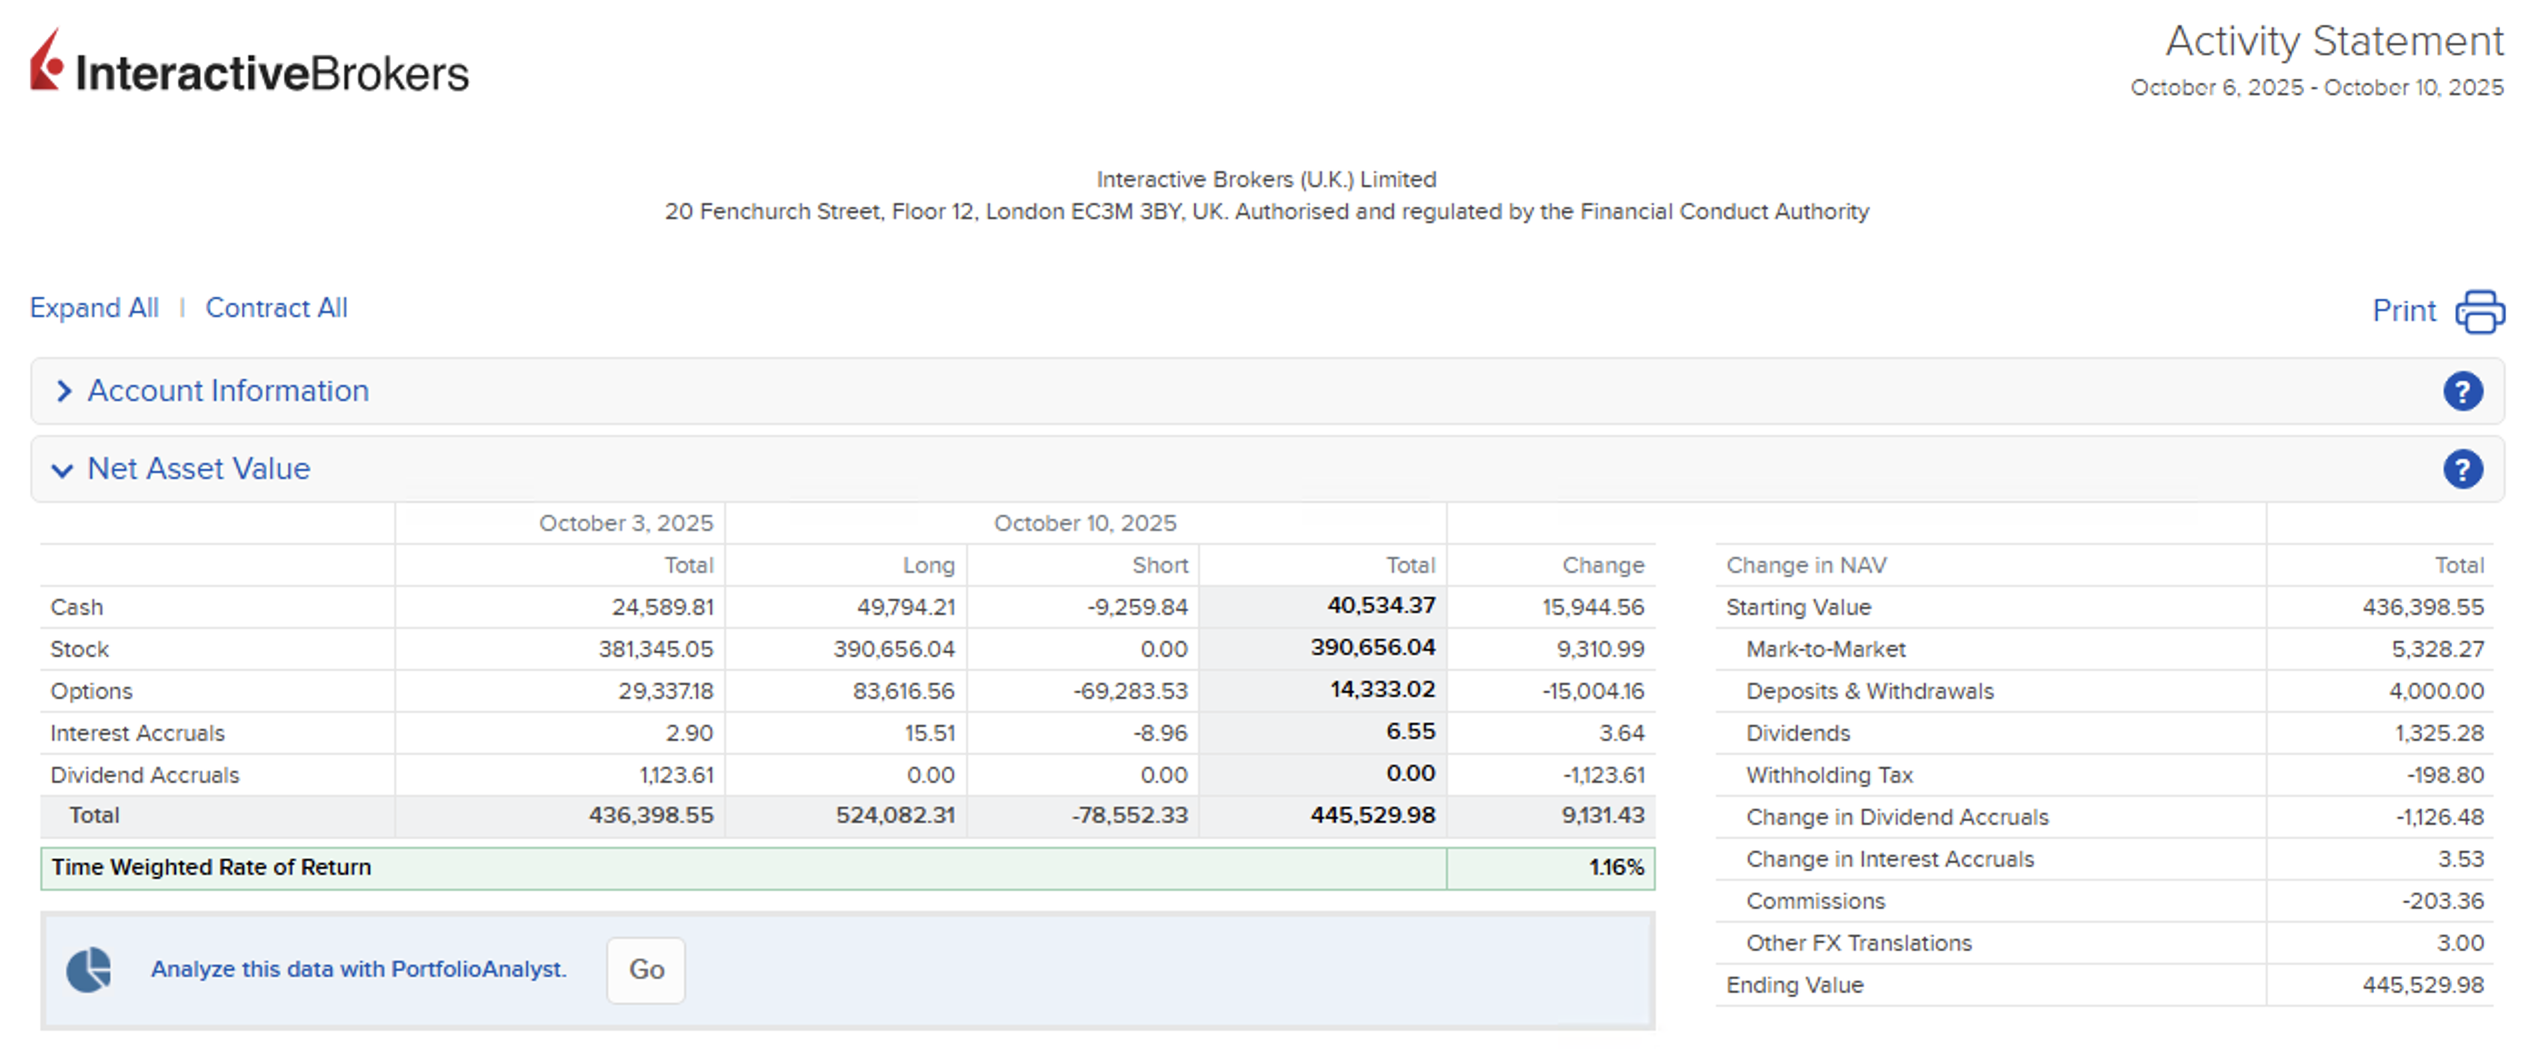Click the Ending Value row label
This screenshot has width=2528, height=1050.
click(1794, 985)
